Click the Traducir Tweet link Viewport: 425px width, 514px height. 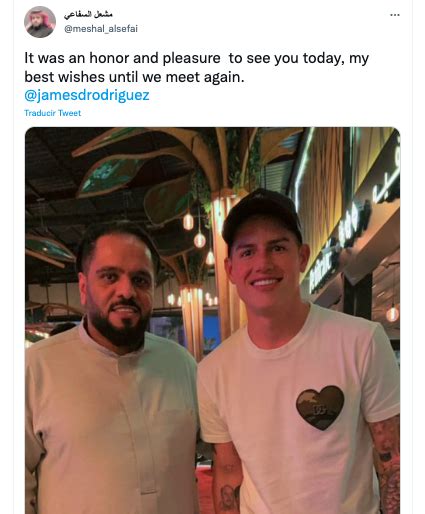click(52, 113)
